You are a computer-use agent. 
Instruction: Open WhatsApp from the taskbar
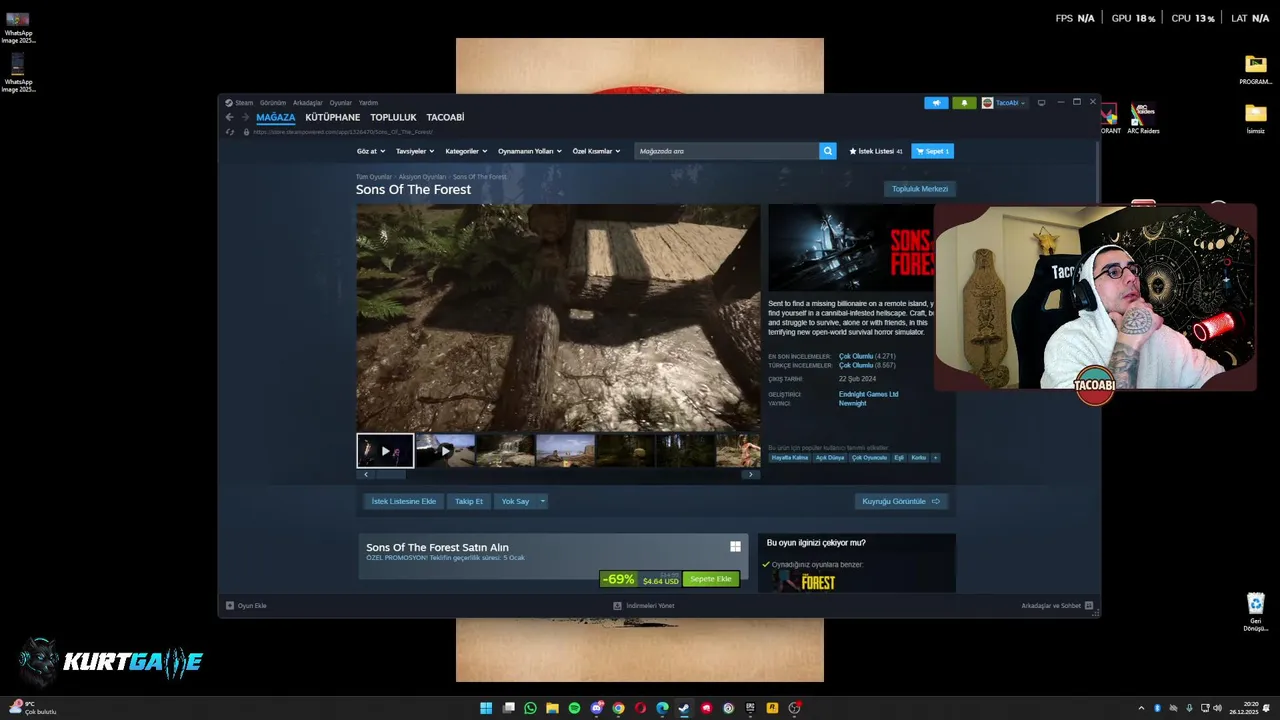click(x=530, y=708)
